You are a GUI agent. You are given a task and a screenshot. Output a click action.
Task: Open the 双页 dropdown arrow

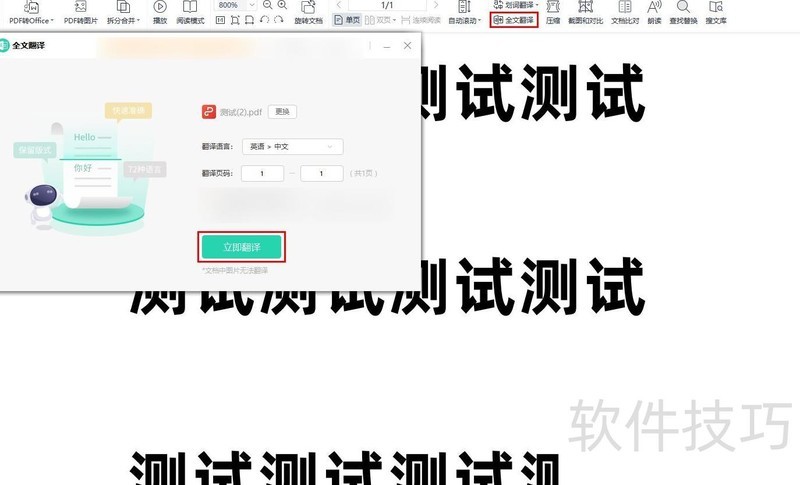(x=394, y=20)
